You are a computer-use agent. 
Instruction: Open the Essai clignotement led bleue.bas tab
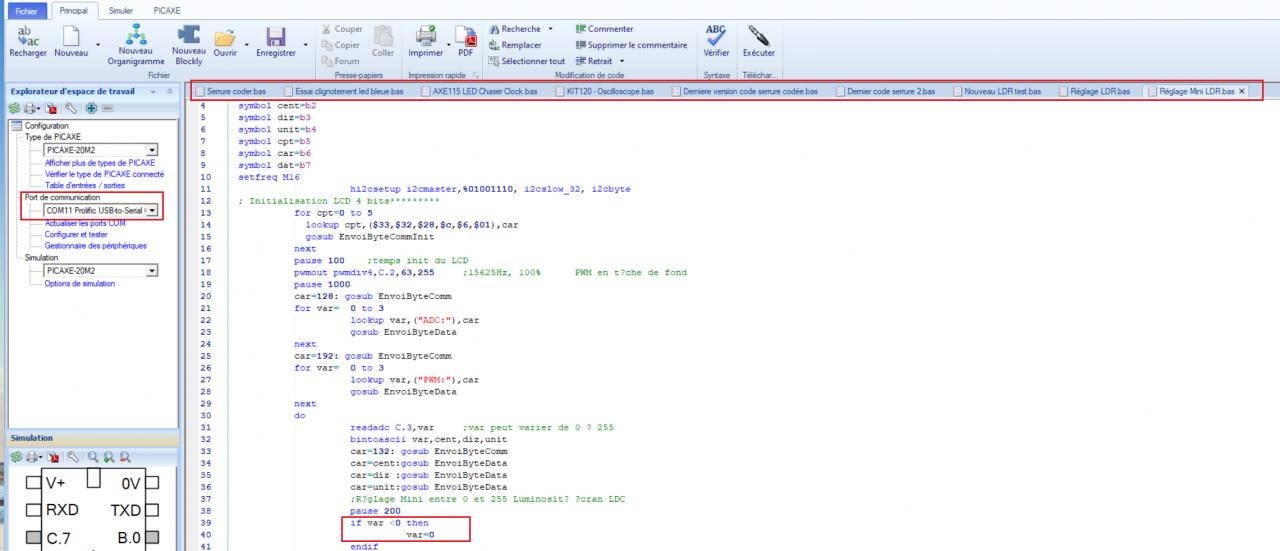click(x=345, y=91)
